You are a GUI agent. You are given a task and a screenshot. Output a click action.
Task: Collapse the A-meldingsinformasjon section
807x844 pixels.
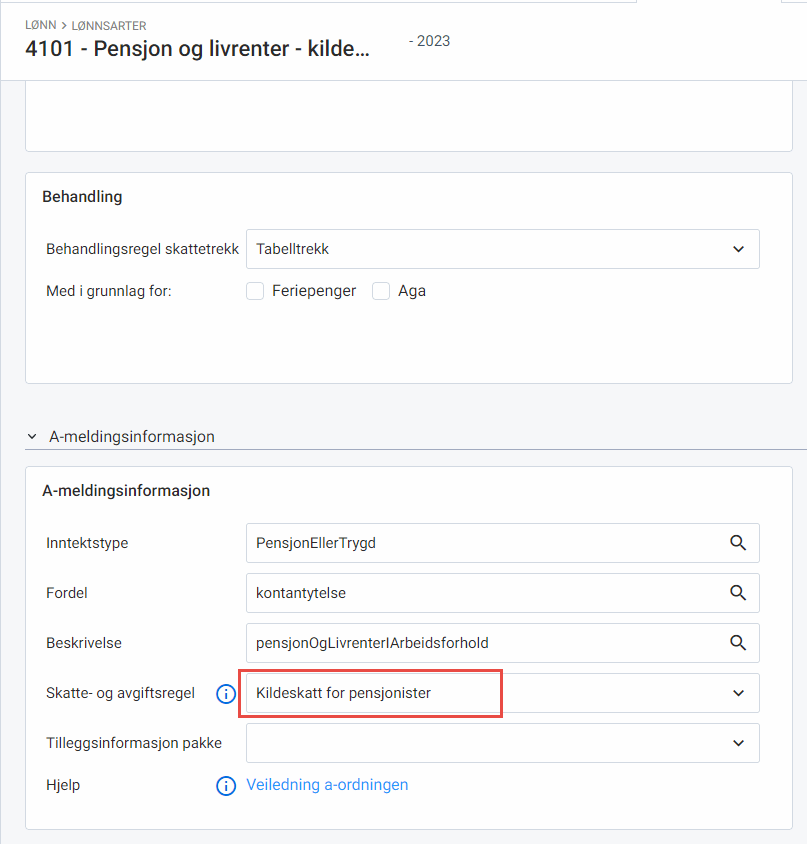pyautogui.click(x=30, y=436)
